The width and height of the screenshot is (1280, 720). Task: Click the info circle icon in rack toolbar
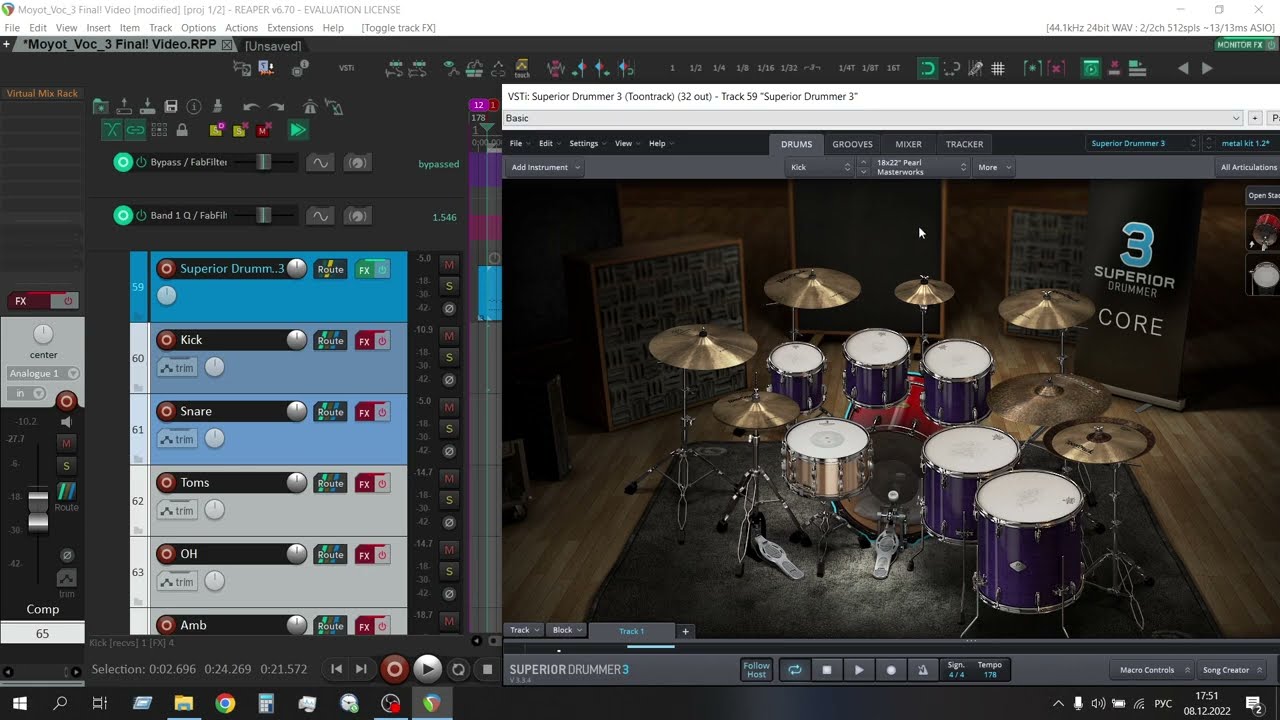[x=194, y=107]
